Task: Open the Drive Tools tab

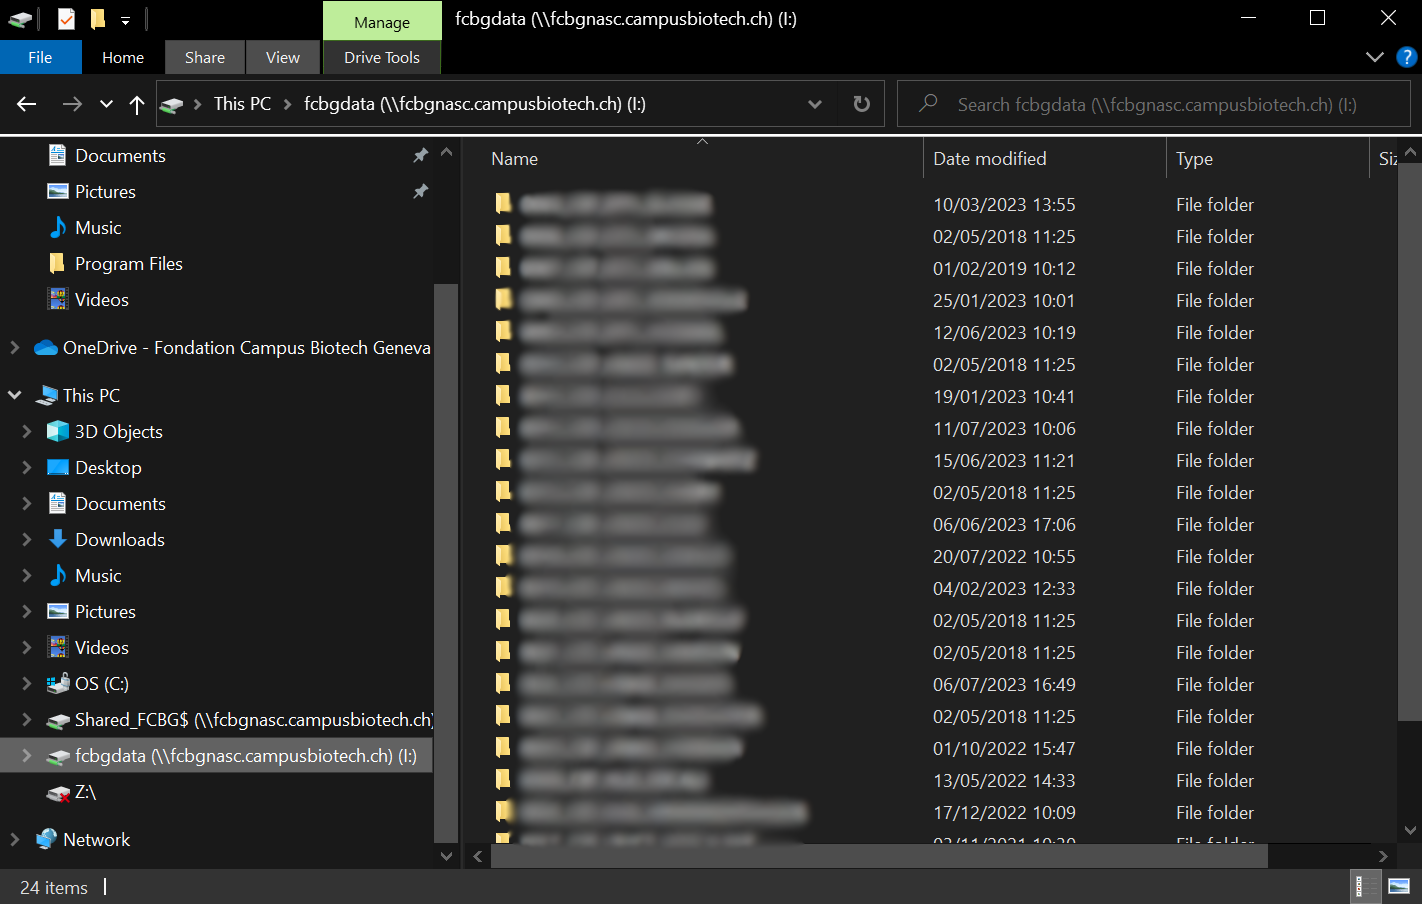Action: coord(382,57)
